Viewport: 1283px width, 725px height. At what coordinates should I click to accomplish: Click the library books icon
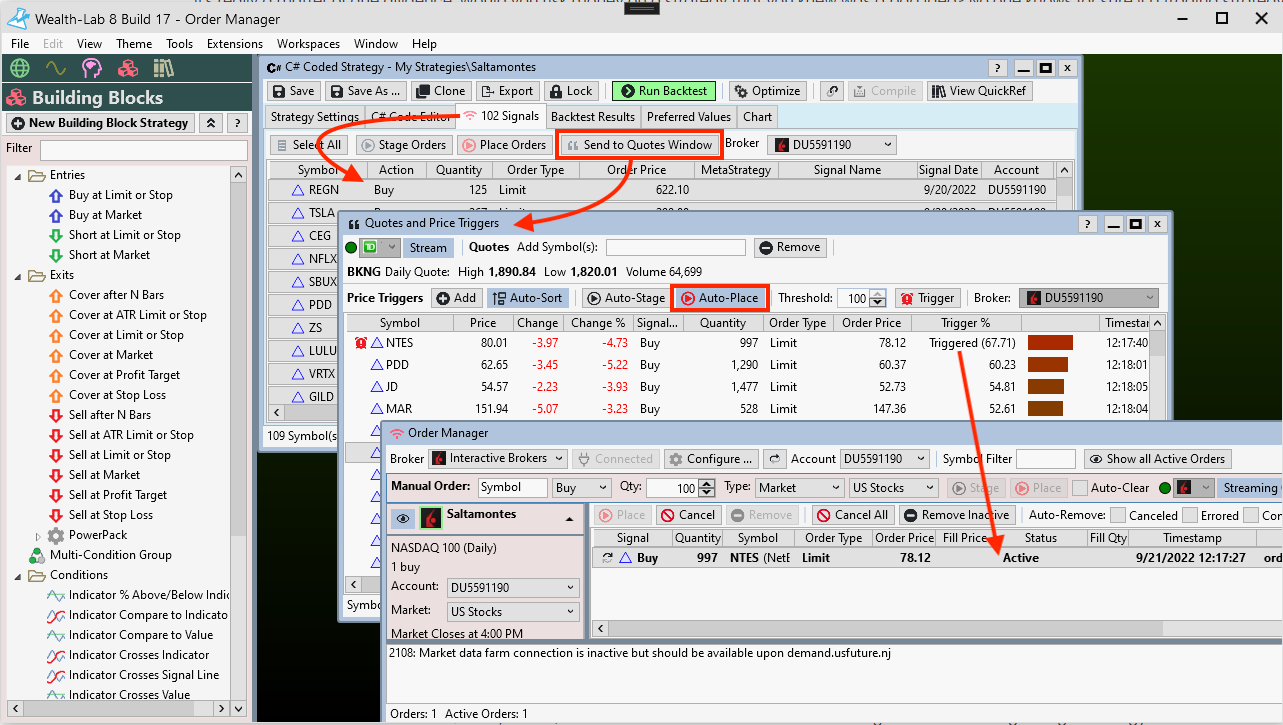pos(163,69)
